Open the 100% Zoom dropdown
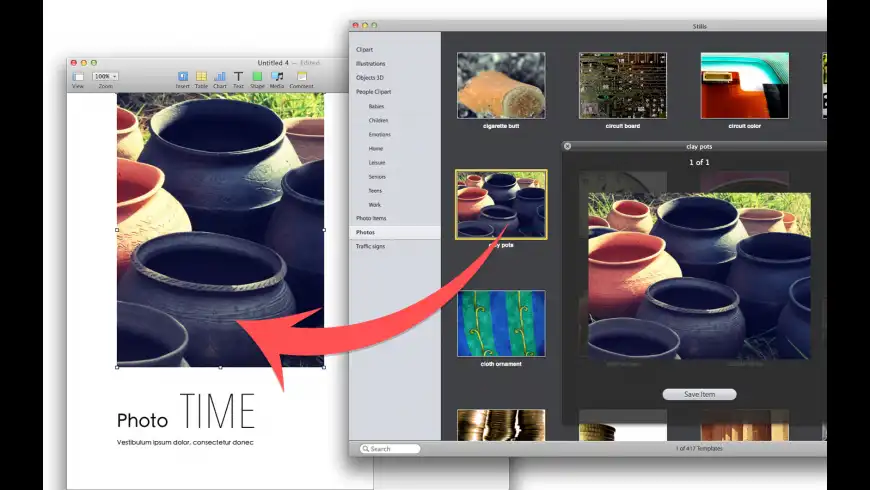Screen dimensions: 870x490 [x=105, y=77]
